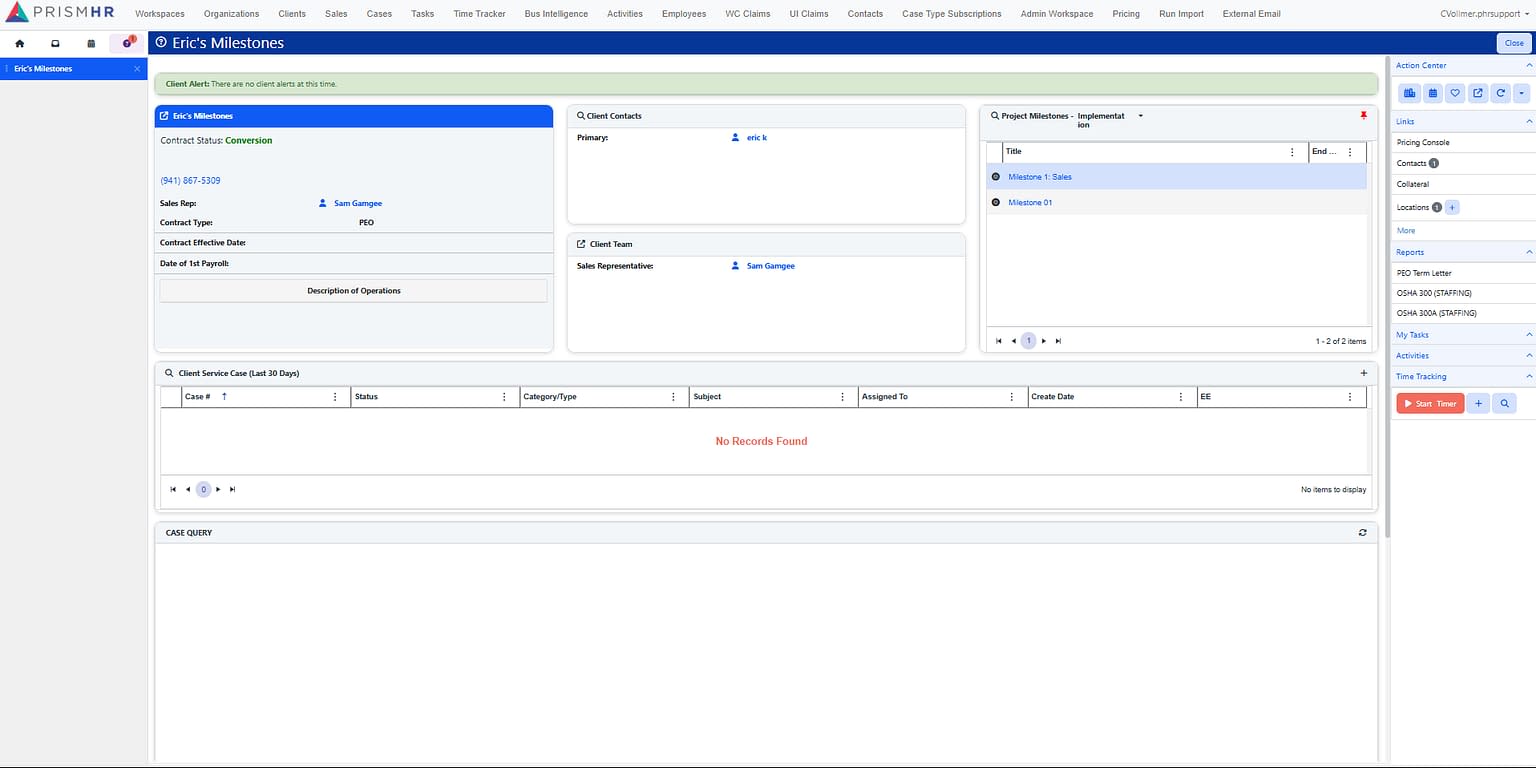Click the heart favorite icon in Action Center
1536x768 pixels.
point(1455,92)
